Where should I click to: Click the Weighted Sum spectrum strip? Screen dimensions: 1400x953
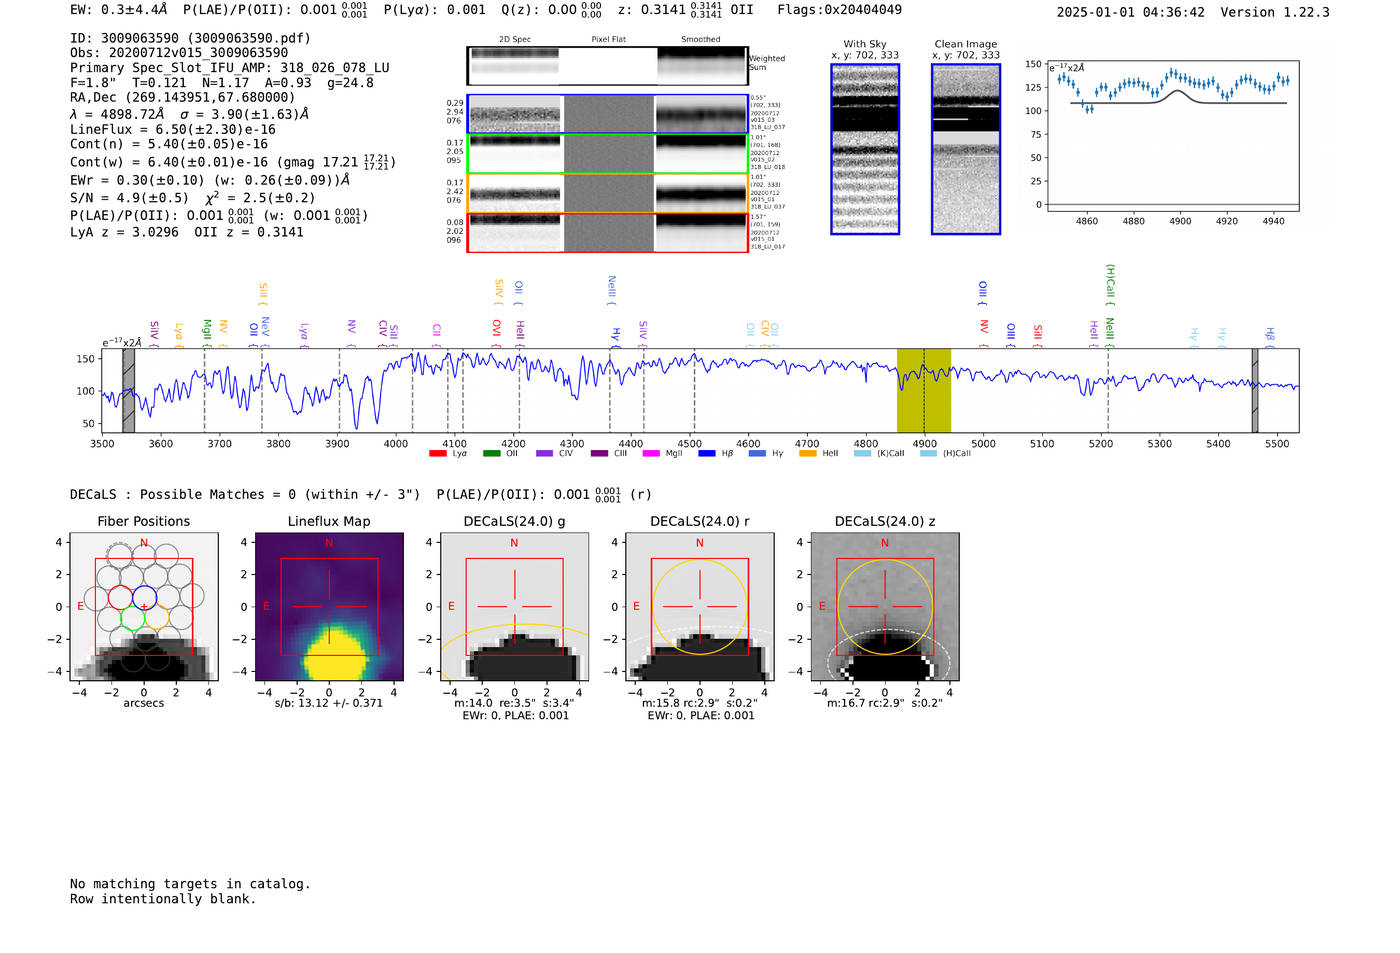coord(608,66)
